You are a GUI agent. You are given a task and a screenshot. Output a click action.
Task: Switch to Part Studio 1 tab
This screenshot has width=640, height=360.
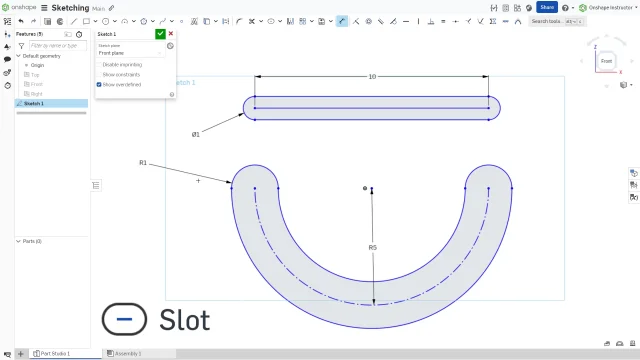coord(65,353)
